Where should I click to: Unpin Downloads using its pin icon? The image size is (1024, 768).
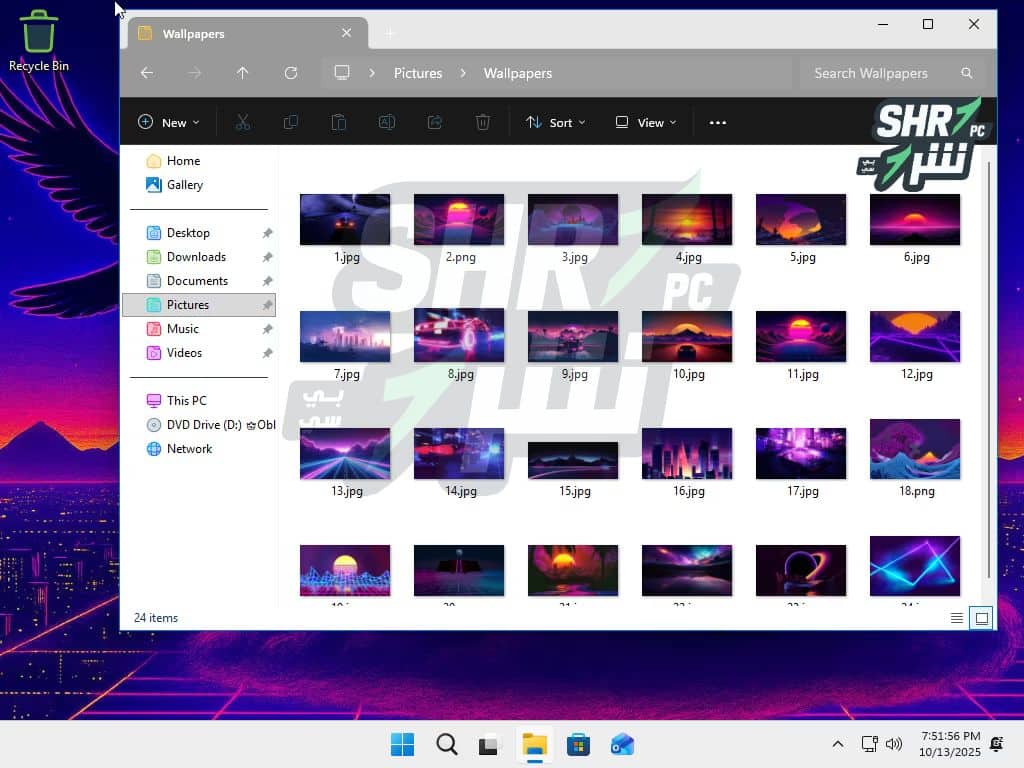[267, 257]
